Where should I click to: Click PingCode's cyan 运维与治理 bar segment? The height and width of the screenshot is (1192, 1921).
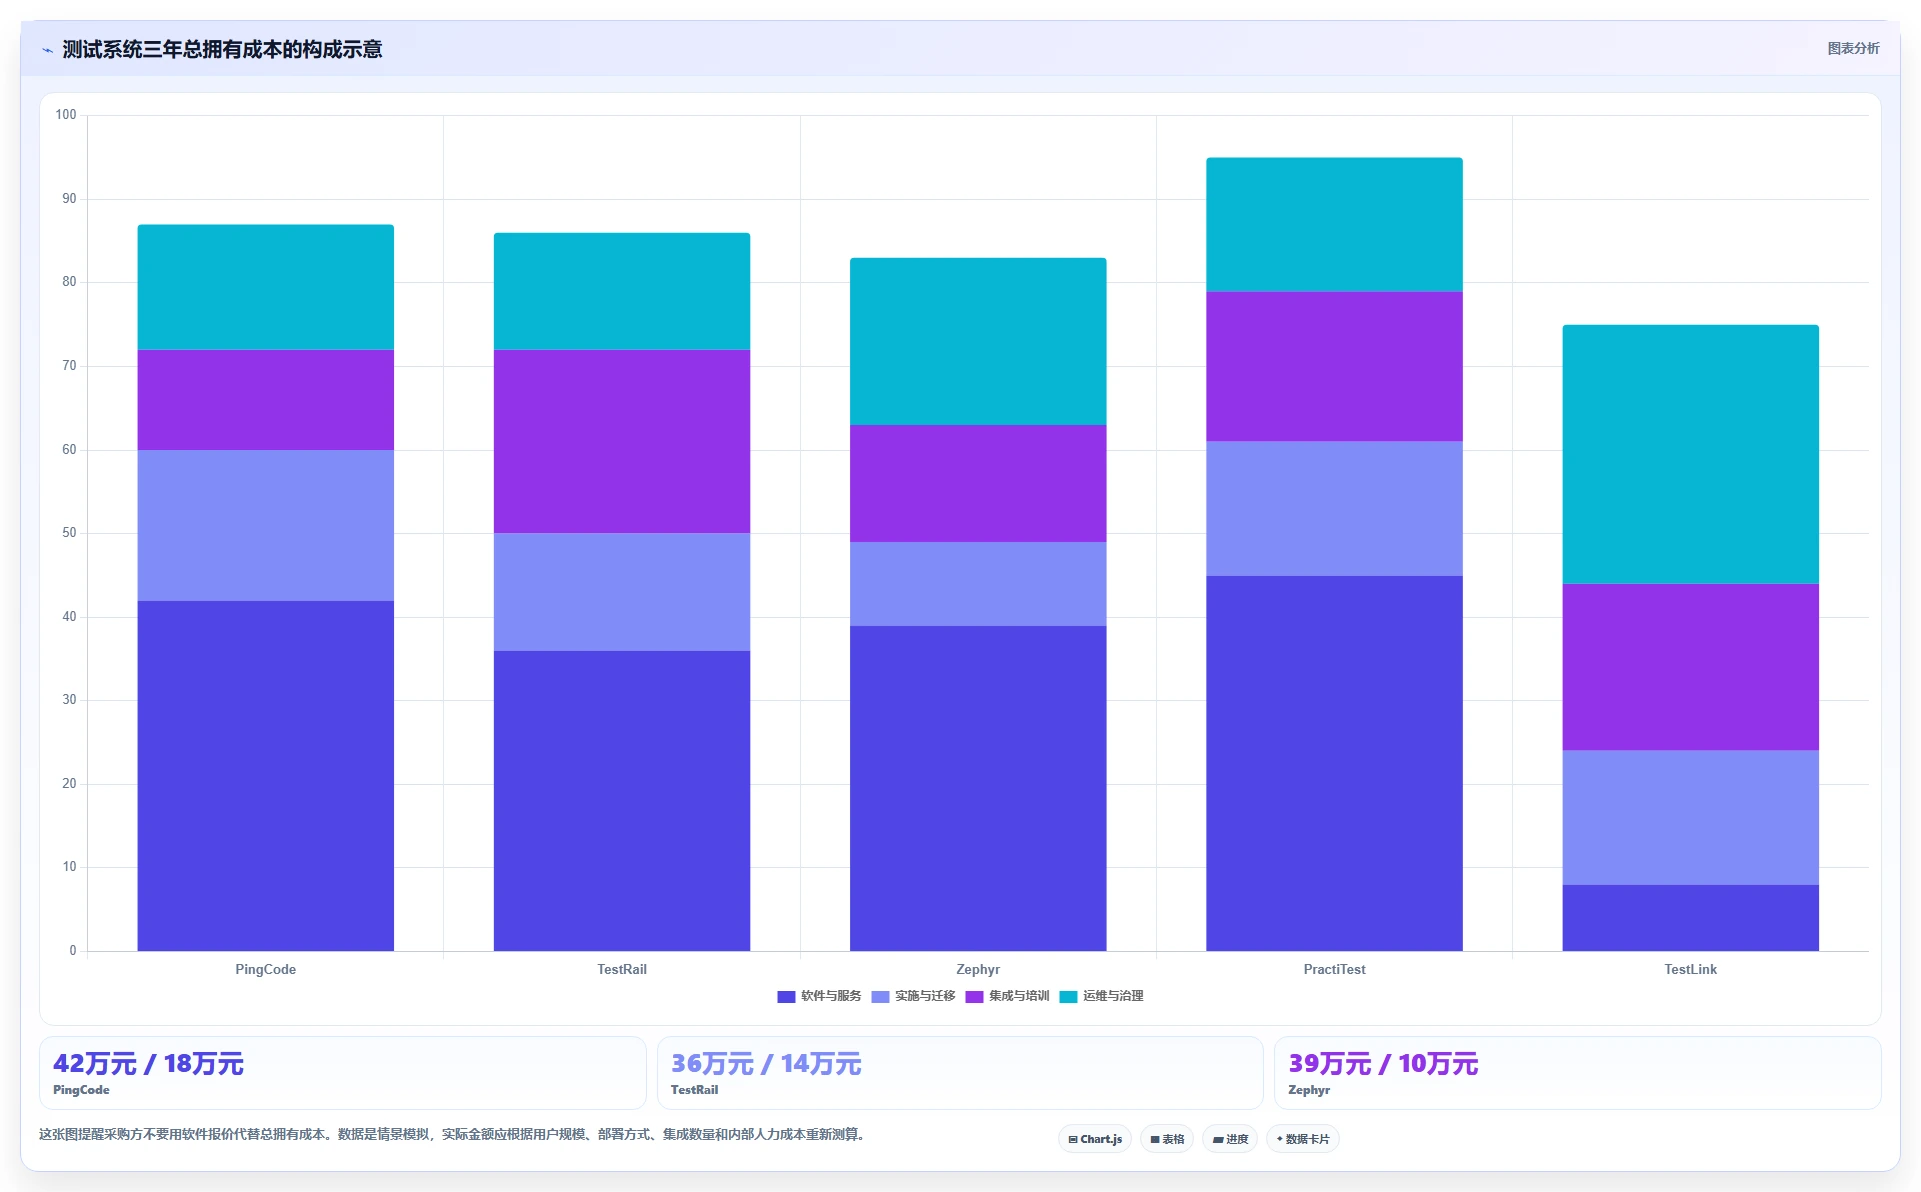(x=265, y=287)
